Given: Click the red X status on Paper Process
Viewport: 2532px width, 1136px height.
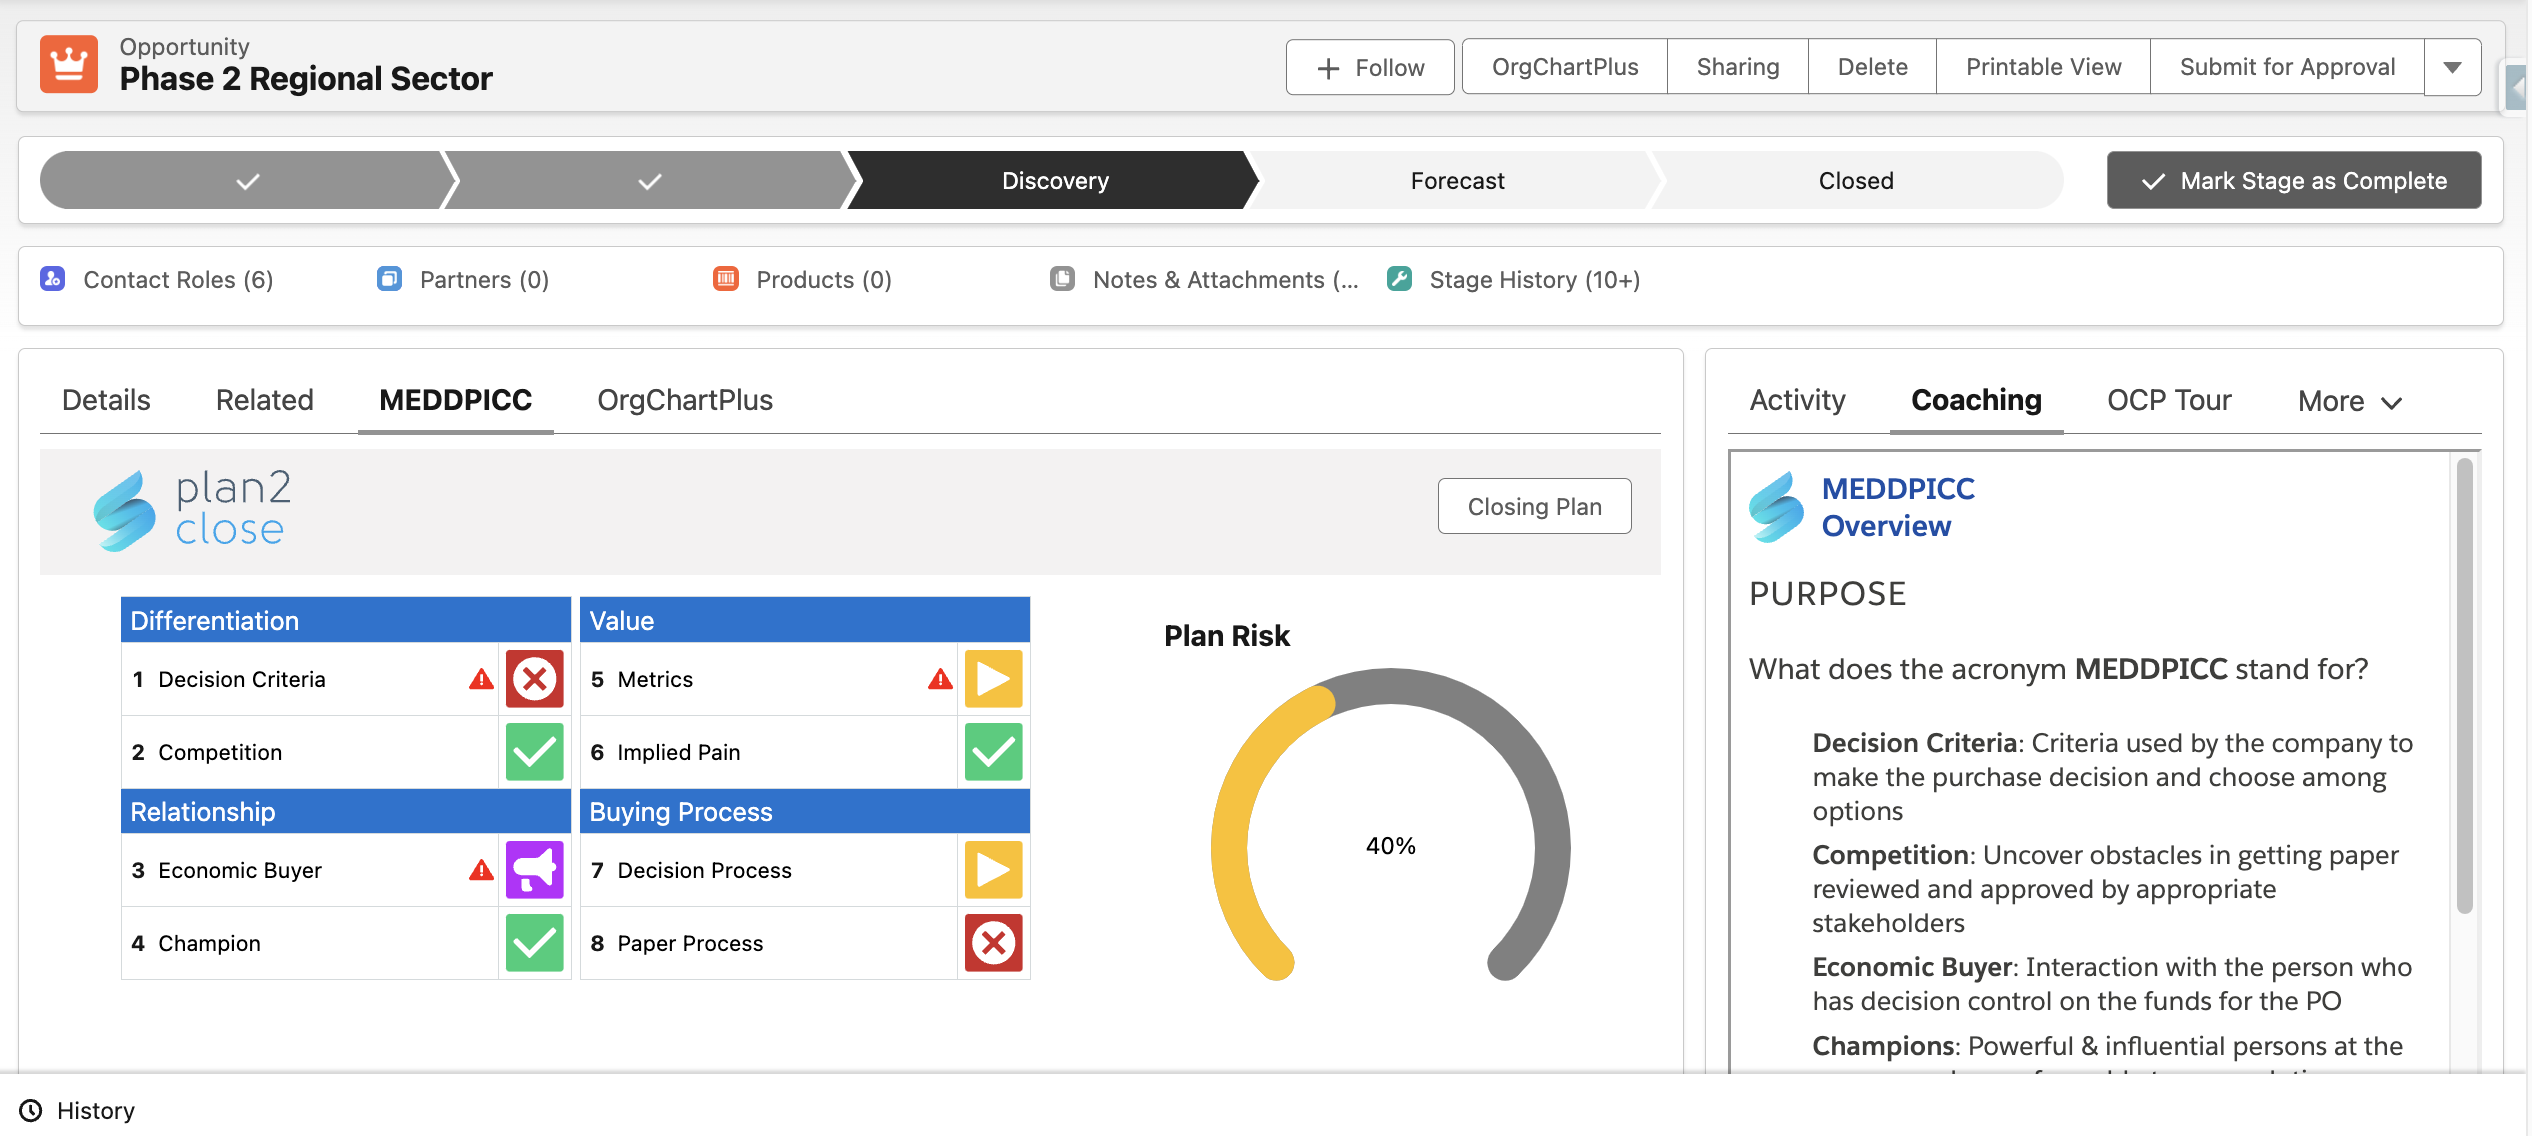Looking at the screenshot, I should coord(993,943).
